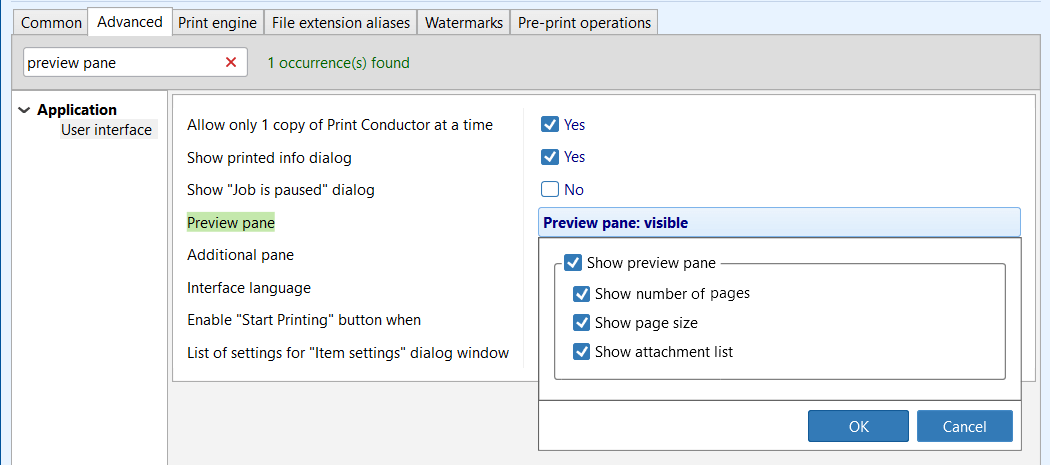Toggle Show number of pages
The image size is (1050, 465).
(x=581, y=294)
